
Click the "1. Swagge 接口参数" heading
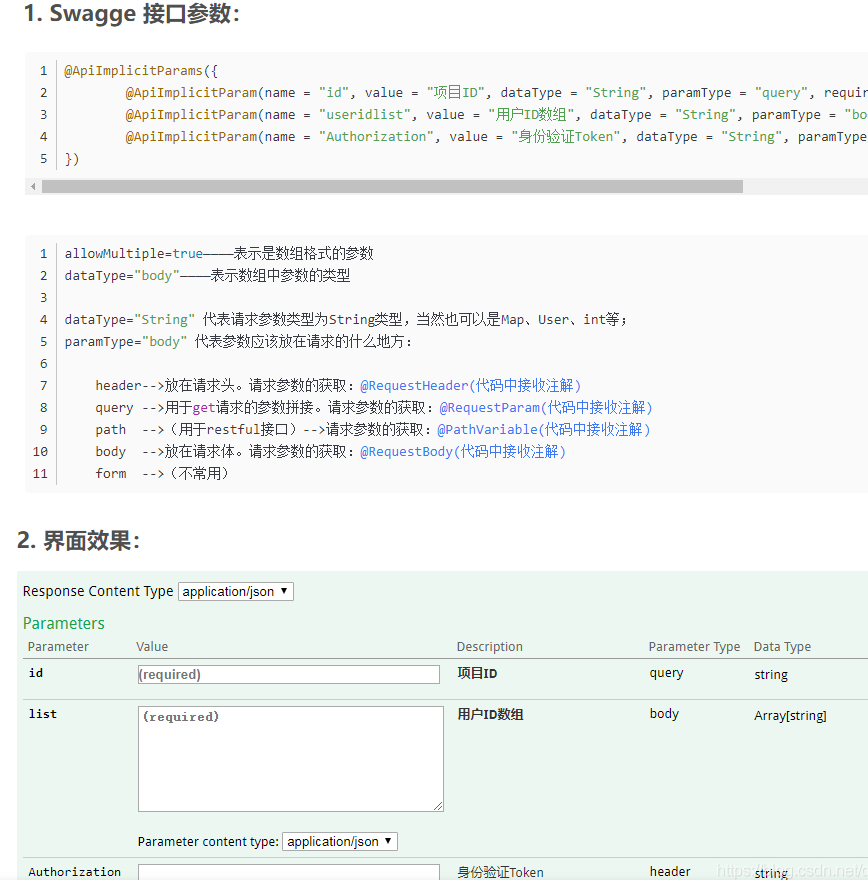click(132, 13)
